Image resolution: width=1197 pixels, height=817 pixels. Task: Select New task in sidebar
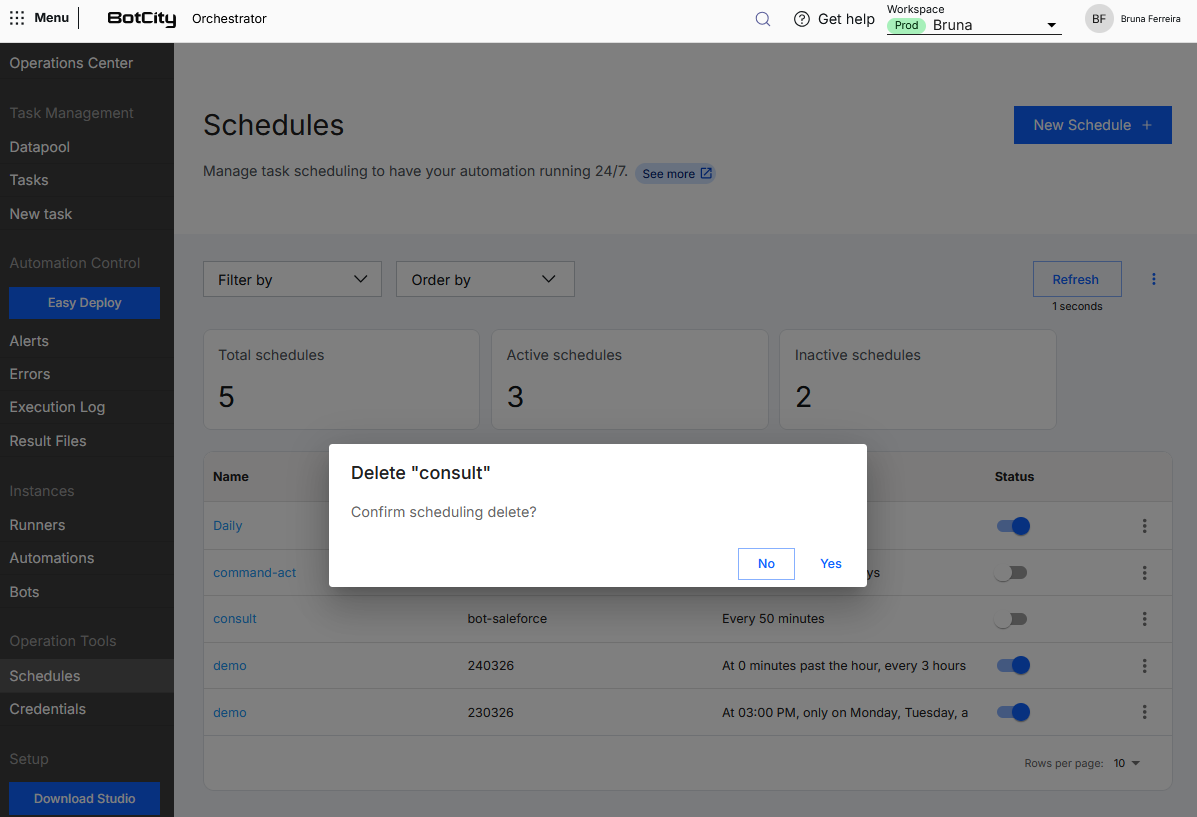point(40,215)
